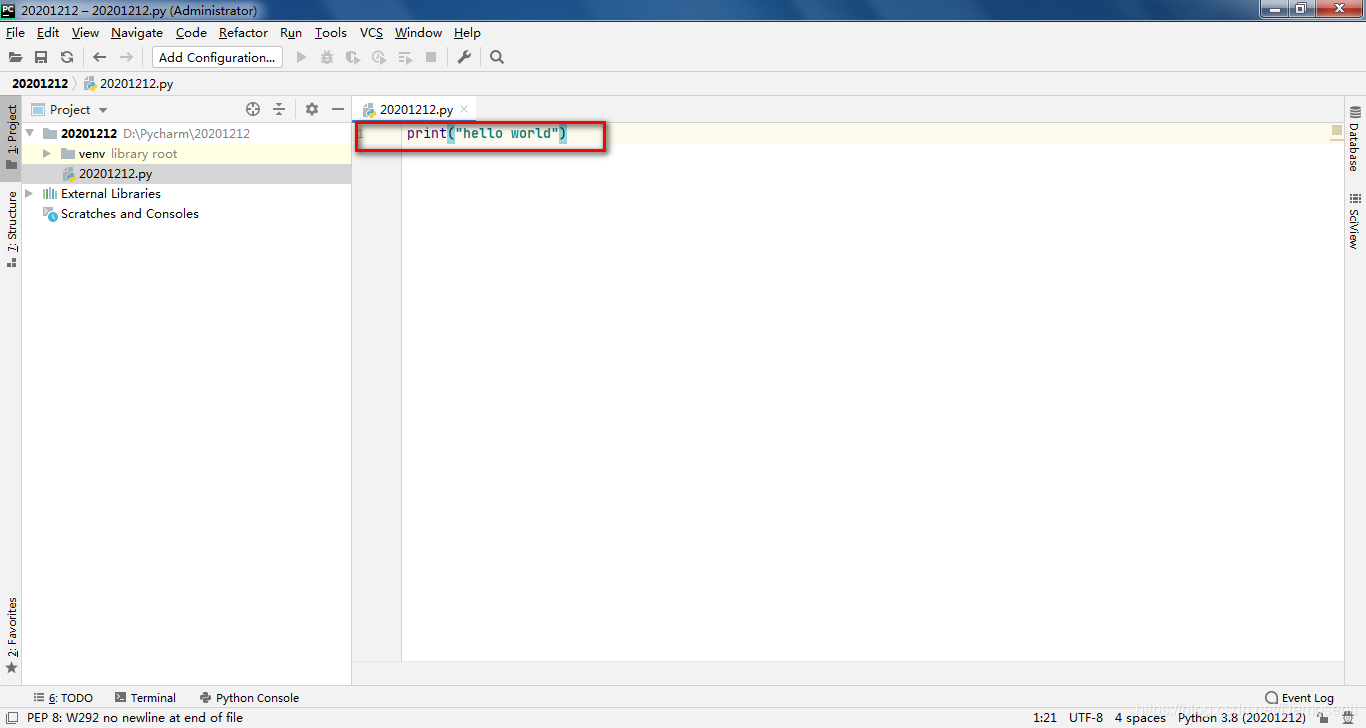This screenshot has width=1366, height=728.
Task: Open the UTF-8 encoding selector
Action: (x=1086, y=718)
